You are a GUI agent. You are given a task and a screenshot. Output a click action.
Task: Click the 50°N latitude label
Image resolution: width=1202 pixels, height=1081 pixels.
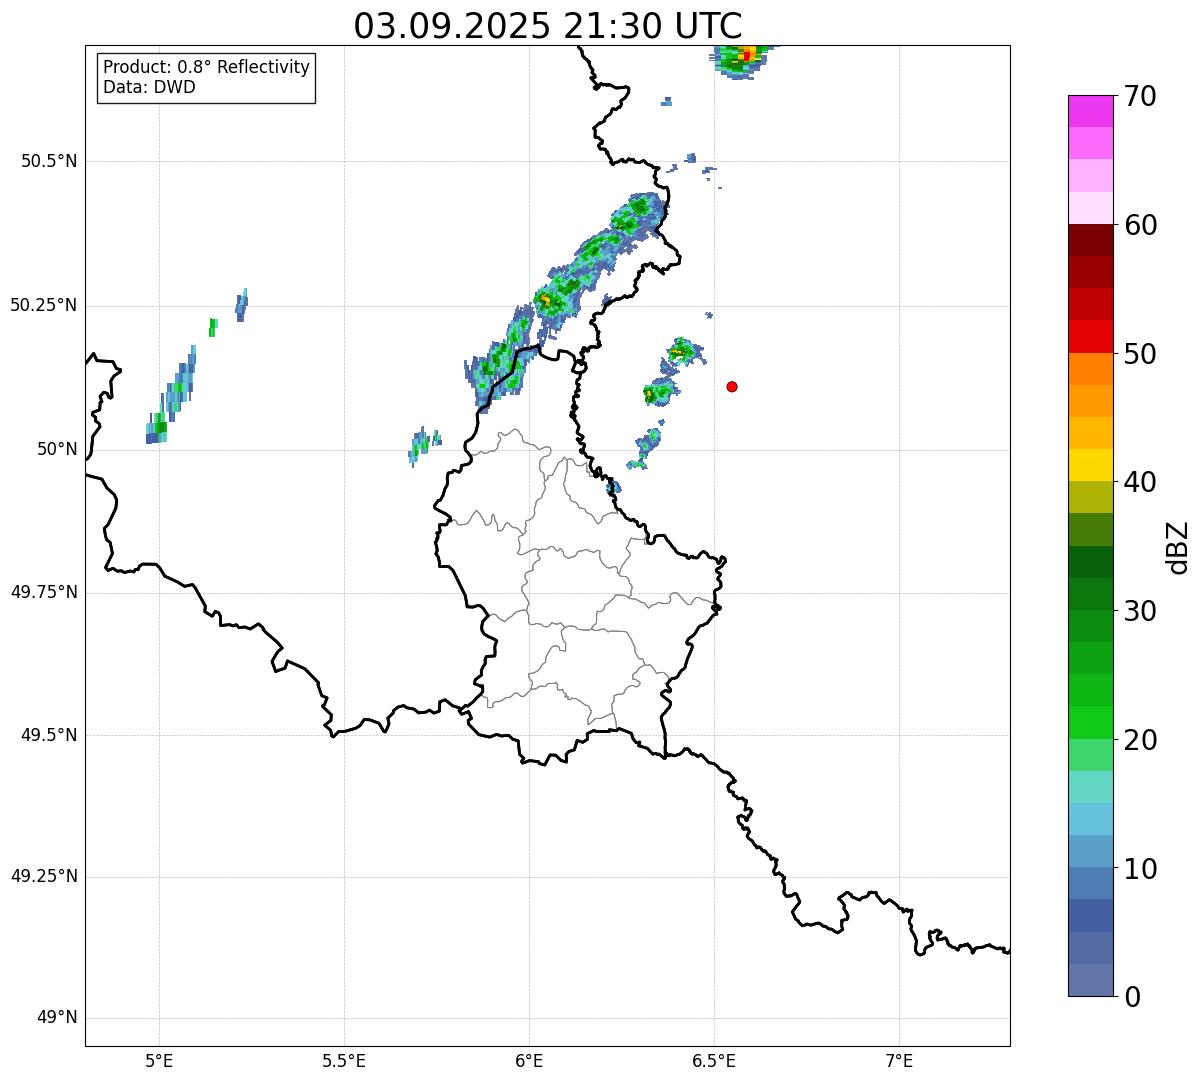pos(57,449)
